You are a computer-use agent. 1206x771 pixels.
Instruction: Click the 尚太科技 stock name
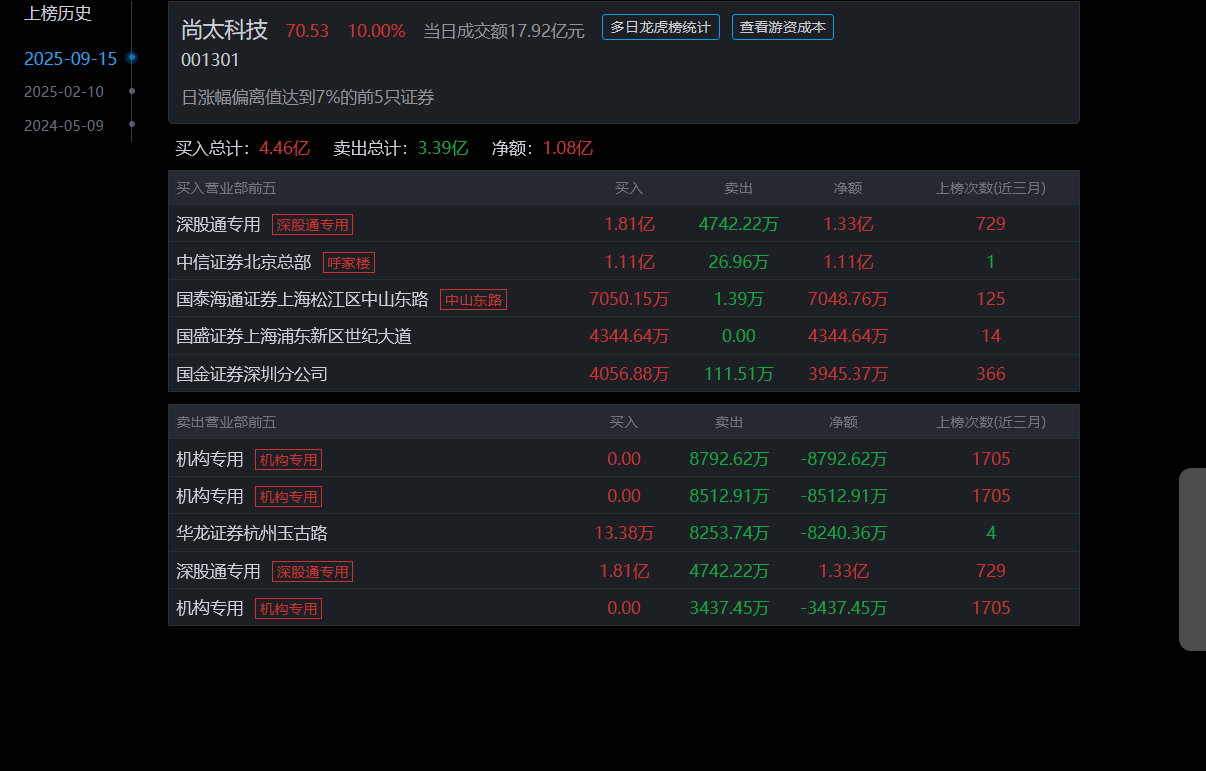click(224, 30)
